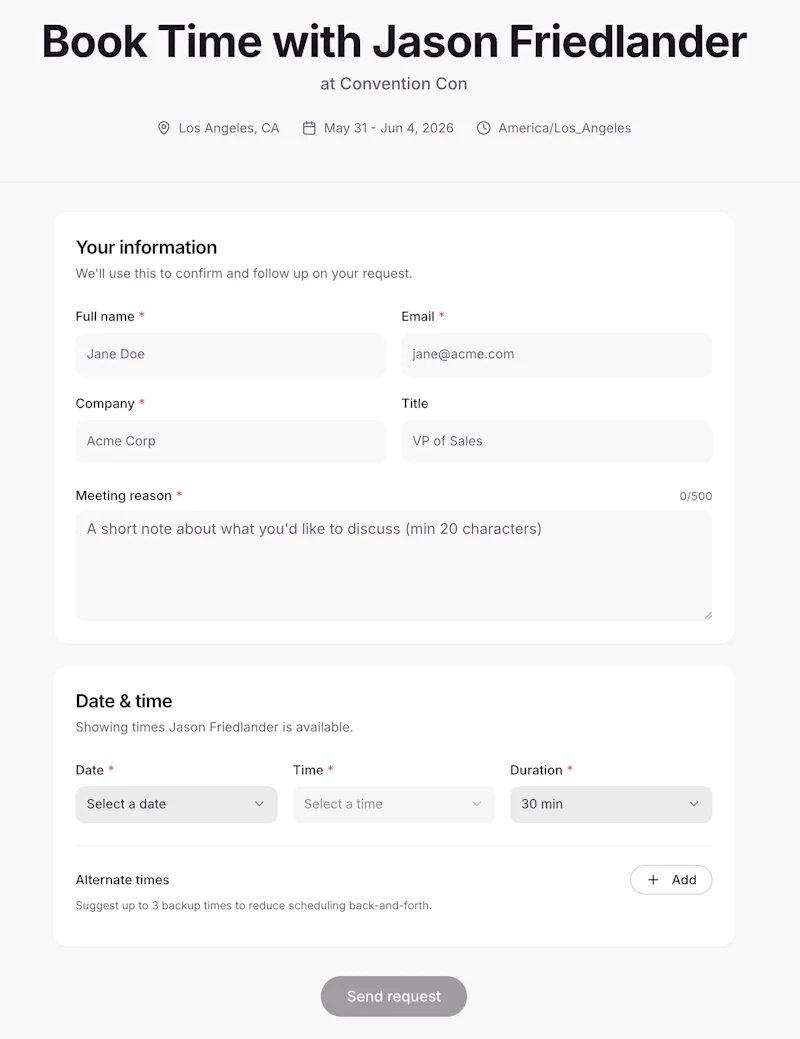This screenshot has height=1039, width=800.
Task: Click the location pin icon near Los Angeles
Action: (x=164, y=128)
